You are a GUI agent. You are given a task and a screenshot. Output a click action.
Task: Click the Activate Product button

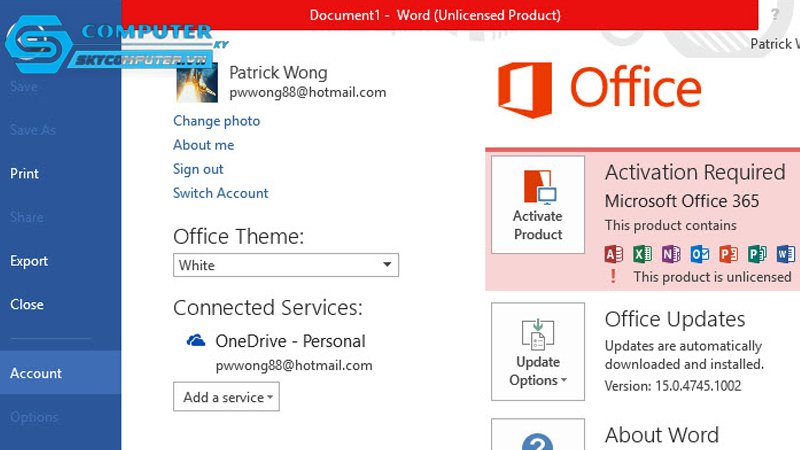[538, 205]
